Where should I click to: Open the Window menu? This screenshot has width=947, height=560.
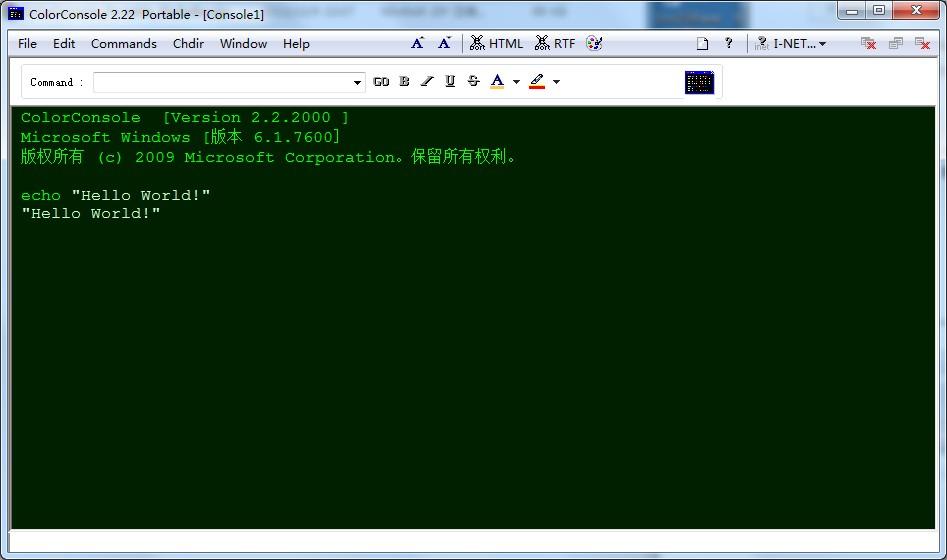243,43
